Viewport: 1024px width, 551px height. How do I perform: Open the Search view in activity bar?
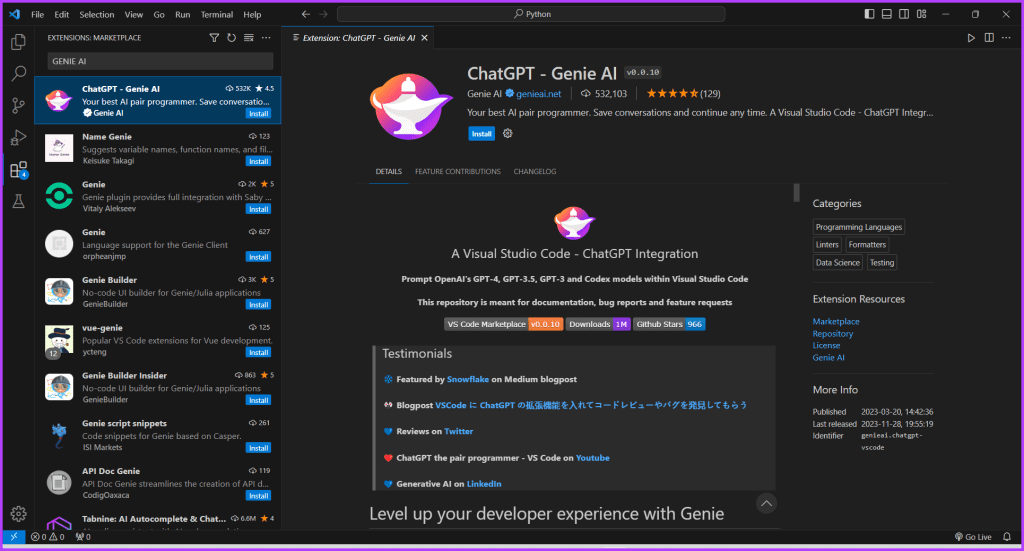(18, 73)
